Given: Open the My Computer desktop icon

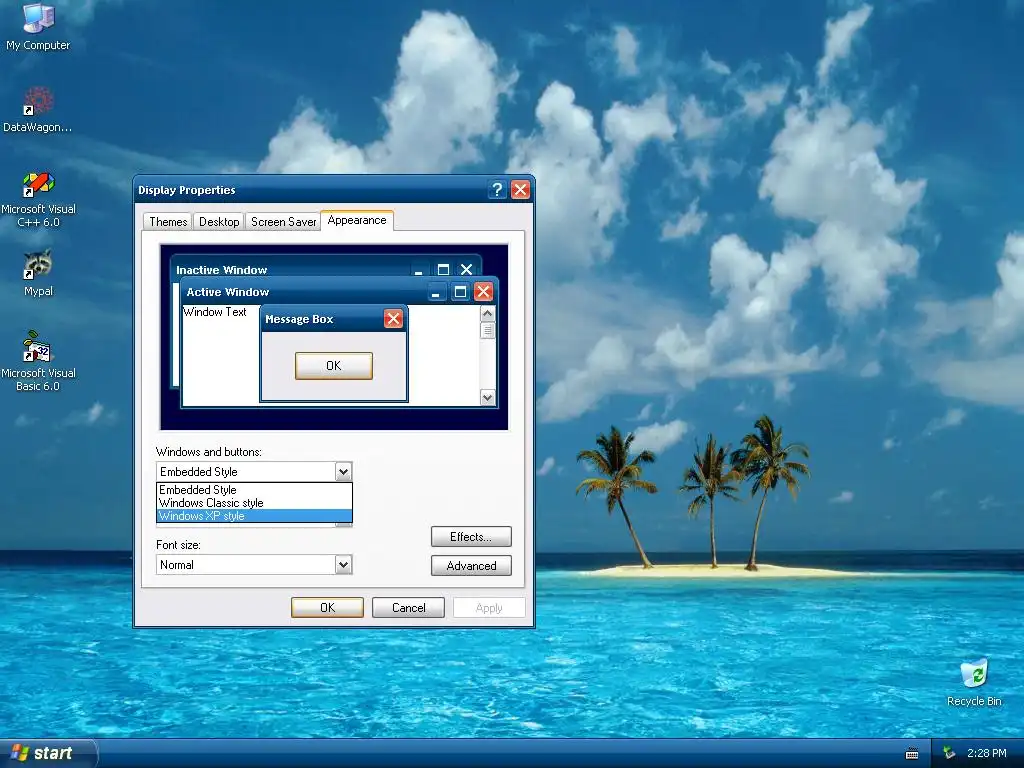Looking at the screenshot, I should pyautogui.click(x=38, y=26).
